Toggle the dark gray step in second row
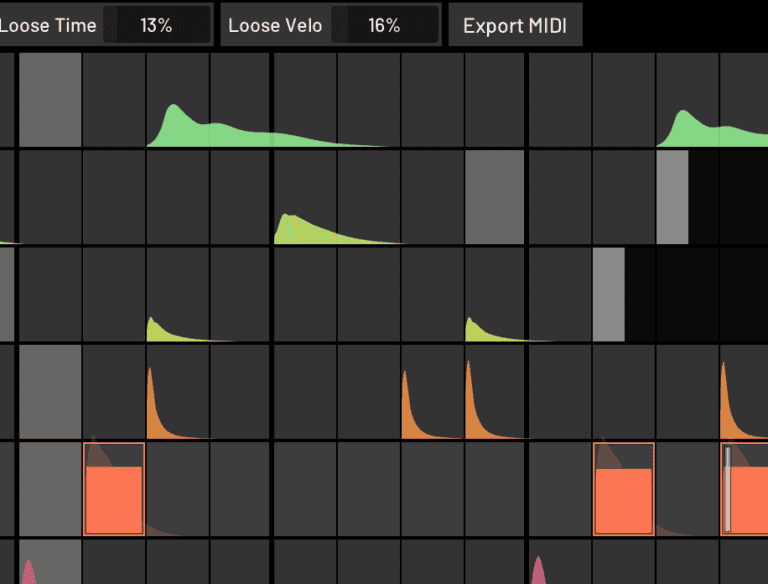 point(495,197)
